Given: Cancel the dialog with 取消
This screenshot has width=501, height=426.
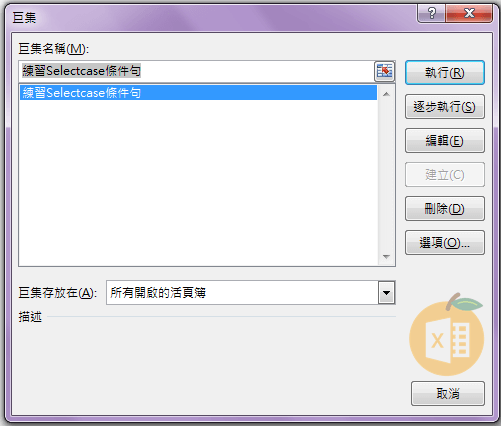Looking at the screenshot, I should coord(448,394).
